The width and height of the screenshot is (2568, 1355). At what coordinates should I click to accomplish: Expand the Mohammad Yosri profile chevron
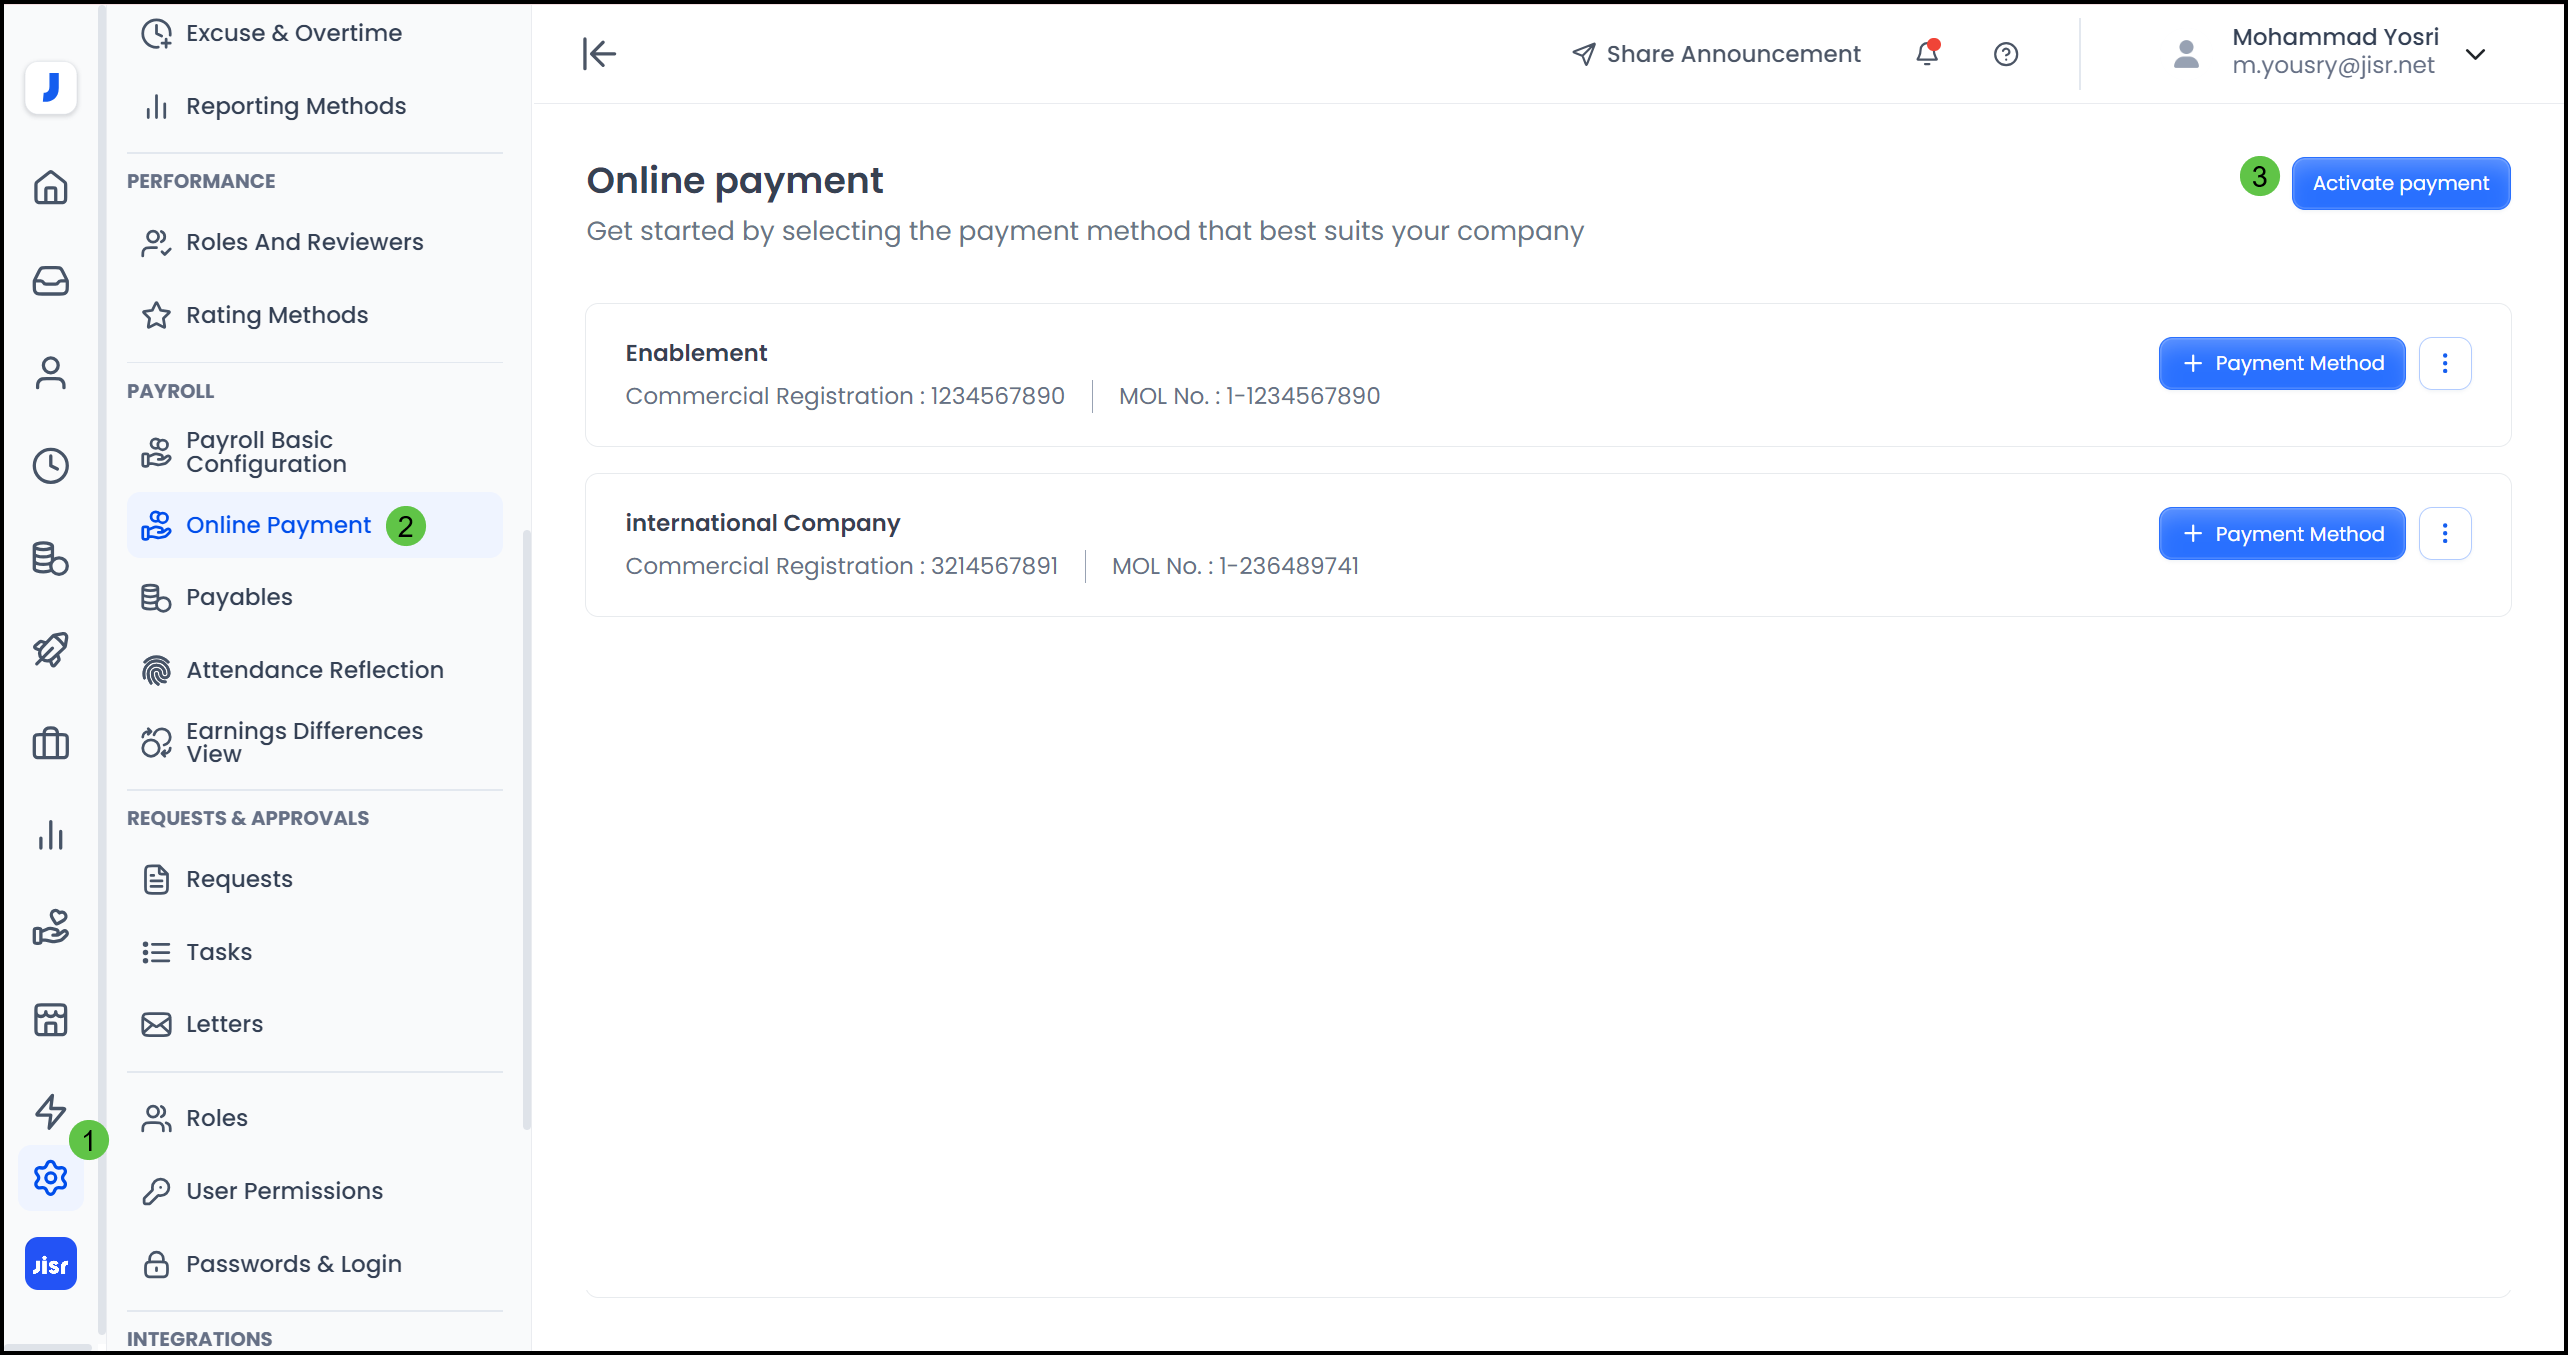[2477, 54]
